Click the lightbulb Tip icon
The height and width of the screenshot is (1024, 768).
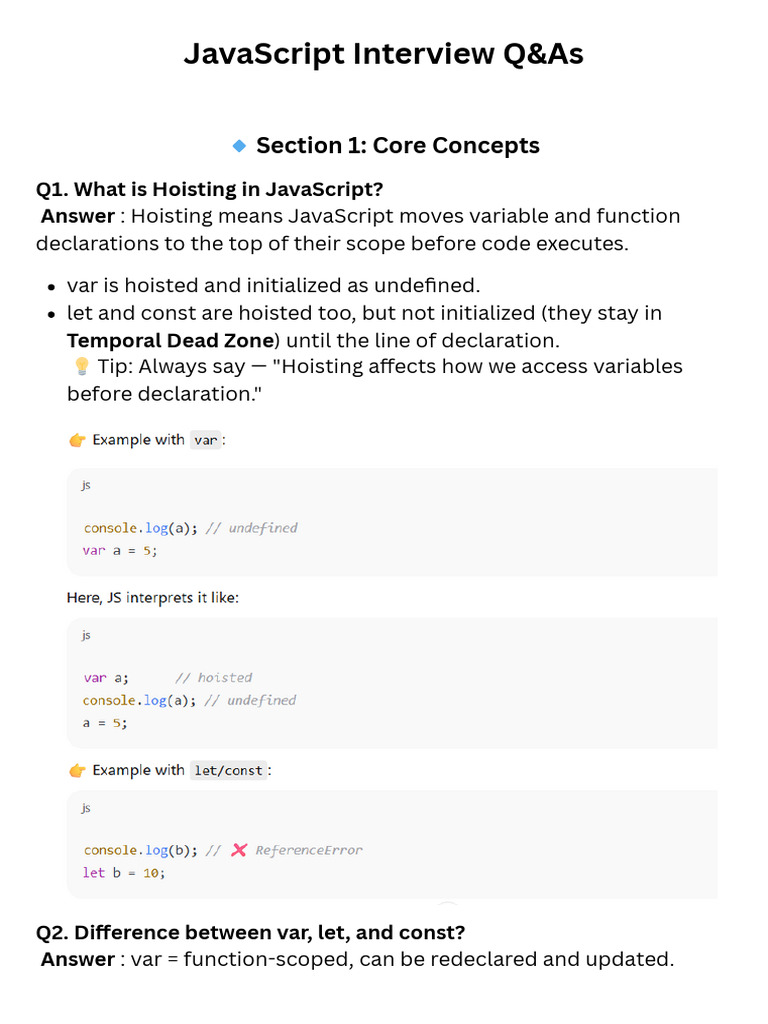point(81,366)
